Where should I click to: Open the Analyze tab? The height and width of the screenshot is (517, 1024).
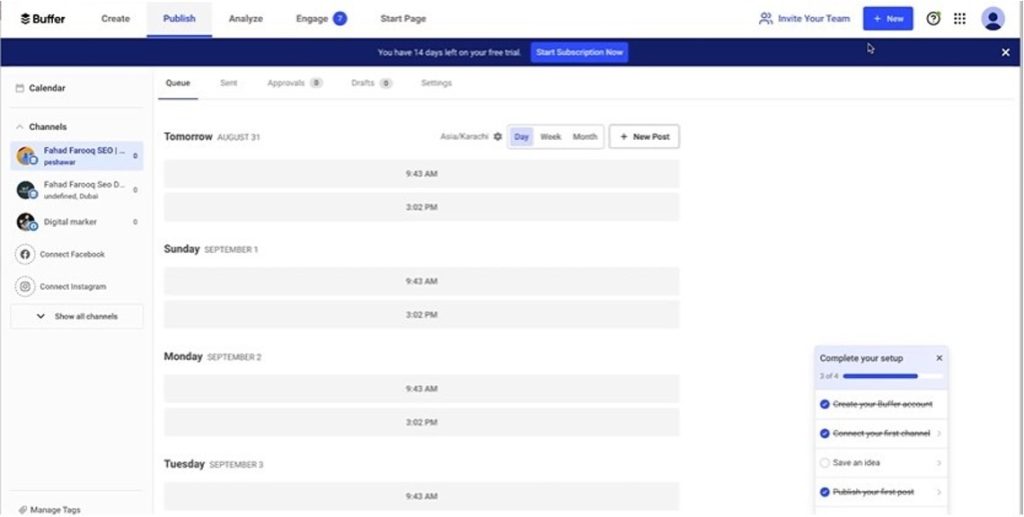click(246, 19)
